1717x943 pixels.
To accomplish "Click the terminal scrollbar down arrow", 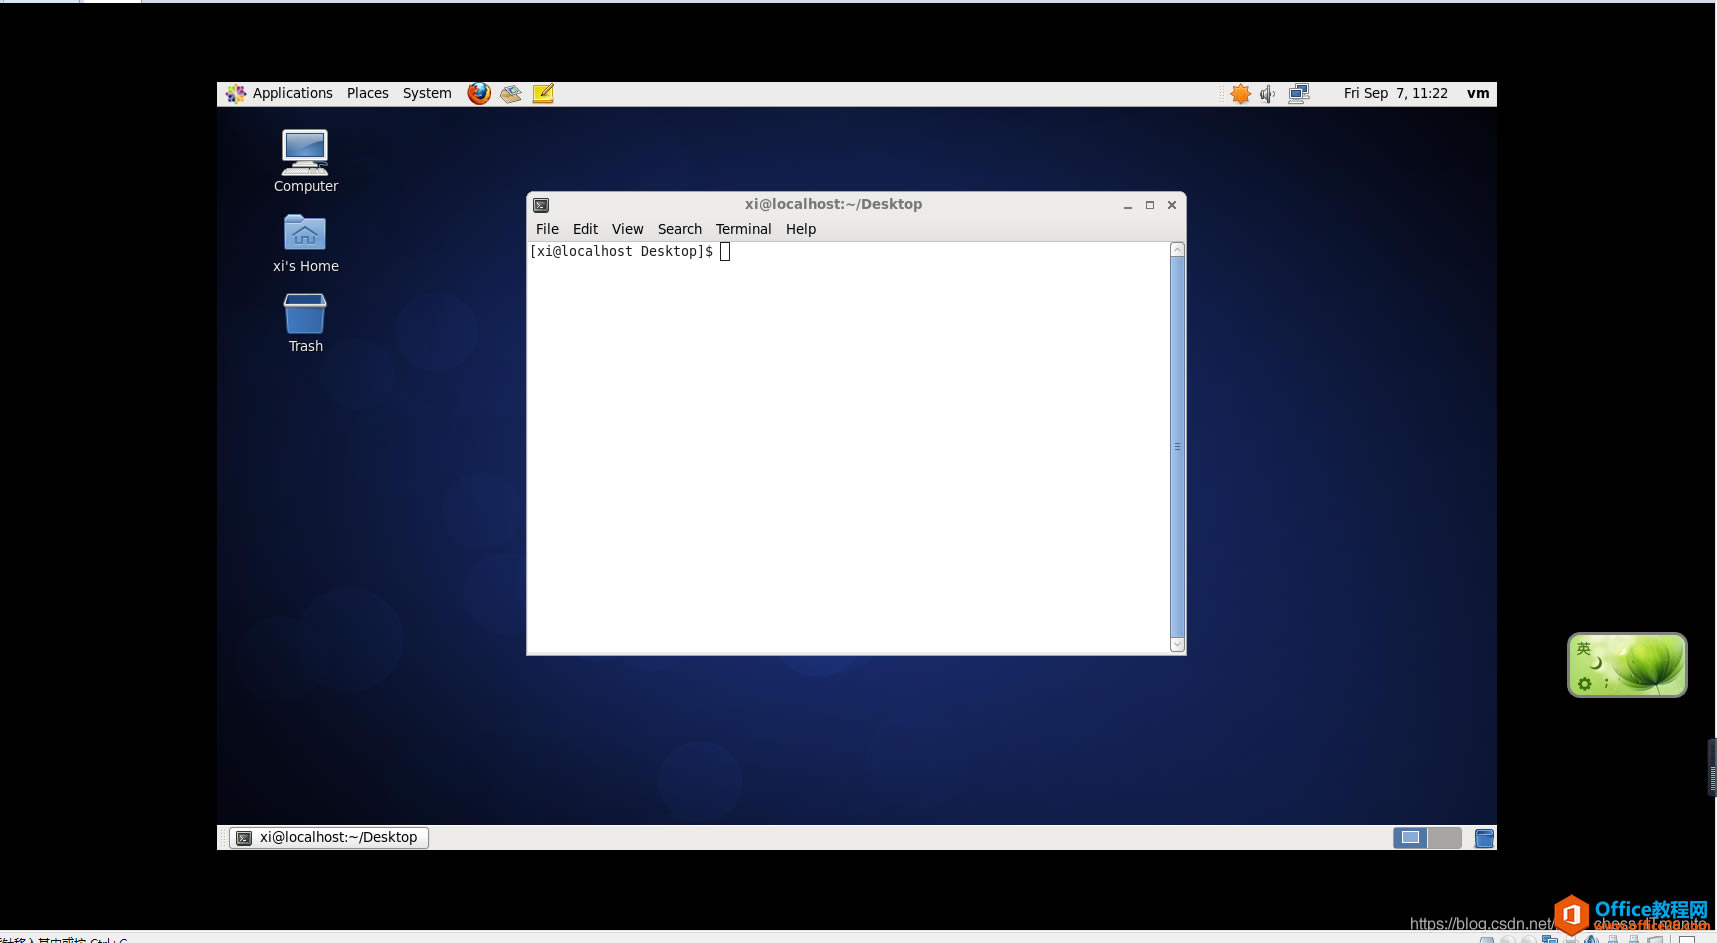I will (1177, 645).
